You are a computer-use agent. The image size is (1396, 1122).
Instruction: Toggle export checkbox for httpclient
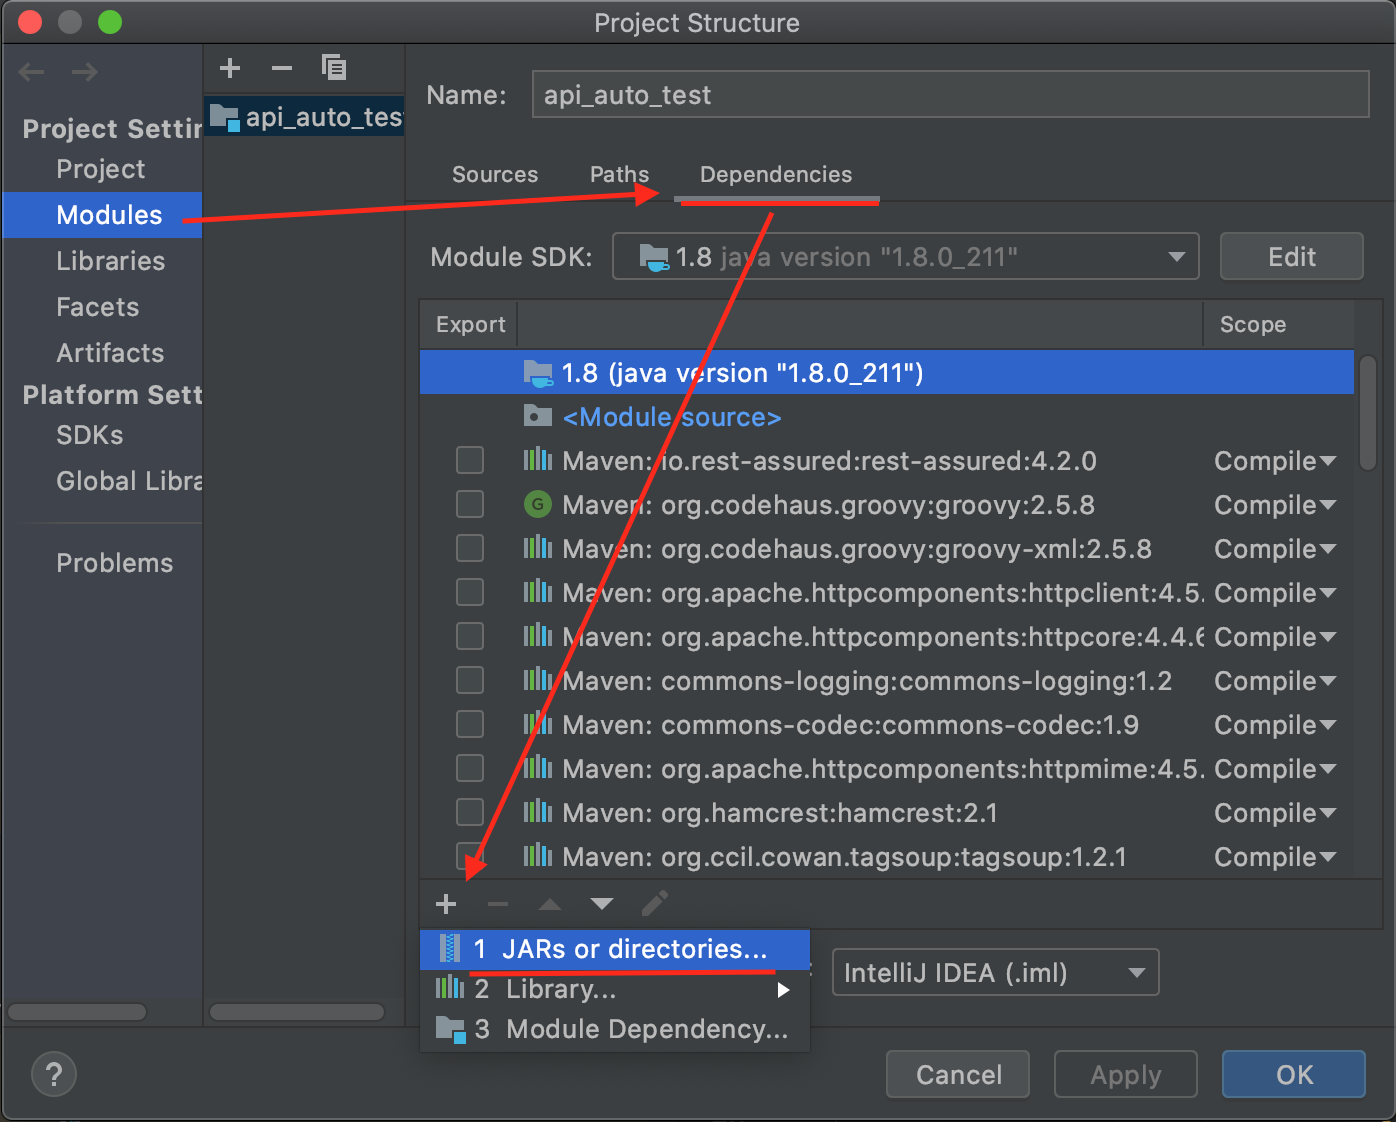click(x=470, y=592)
